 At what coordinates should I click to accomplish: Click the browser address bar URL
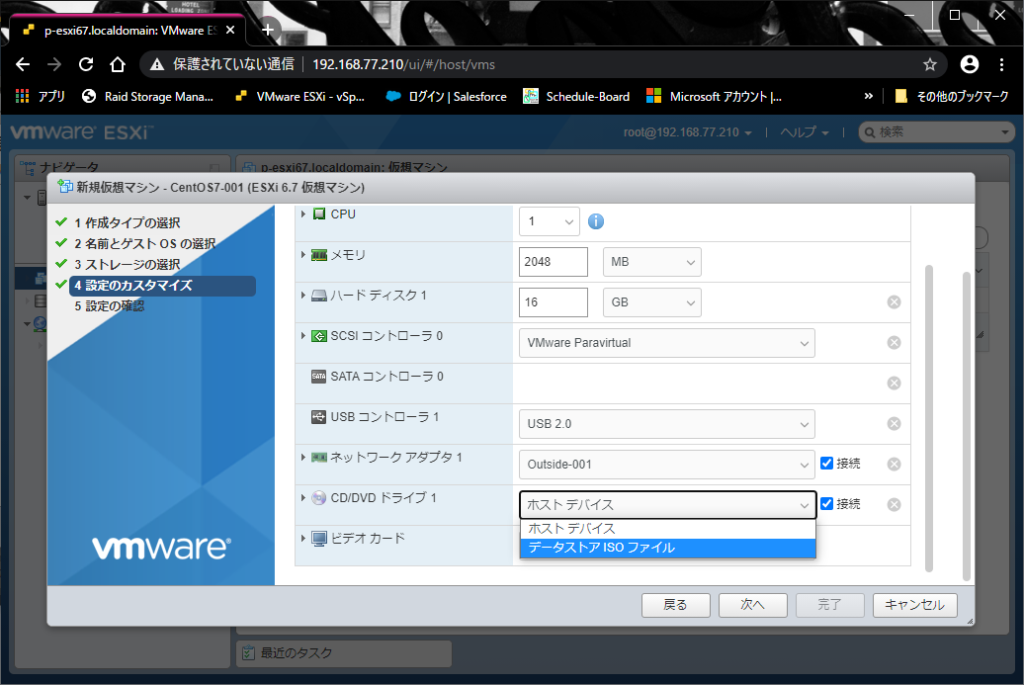(x=404, y=64)
